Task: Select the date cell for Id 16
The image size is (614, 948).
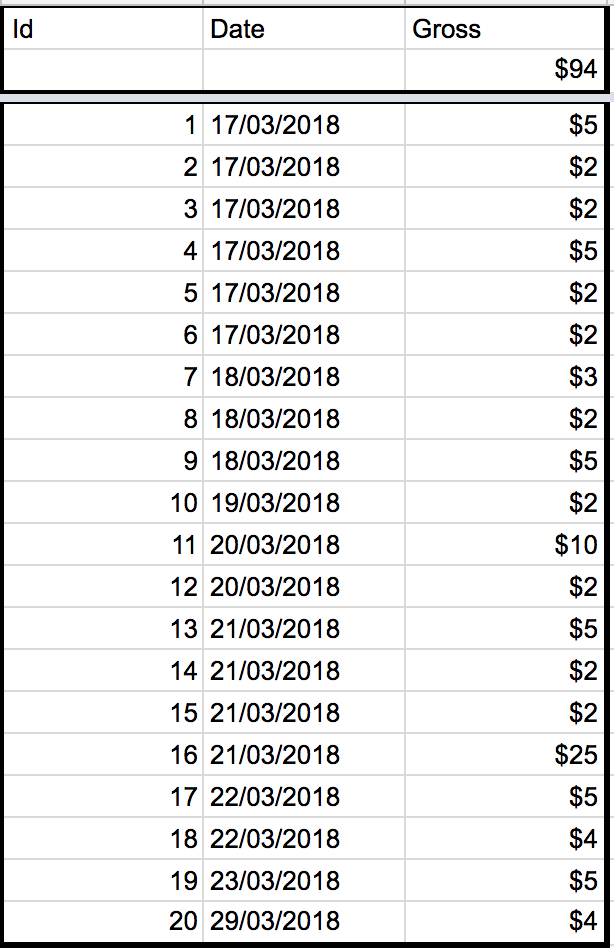Action: [304, 755]
